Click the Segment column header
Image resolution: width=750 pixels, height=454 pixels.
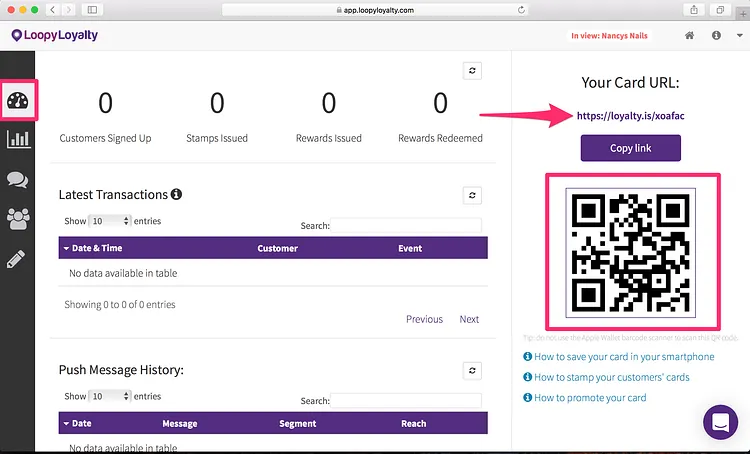tap(298, 423)
